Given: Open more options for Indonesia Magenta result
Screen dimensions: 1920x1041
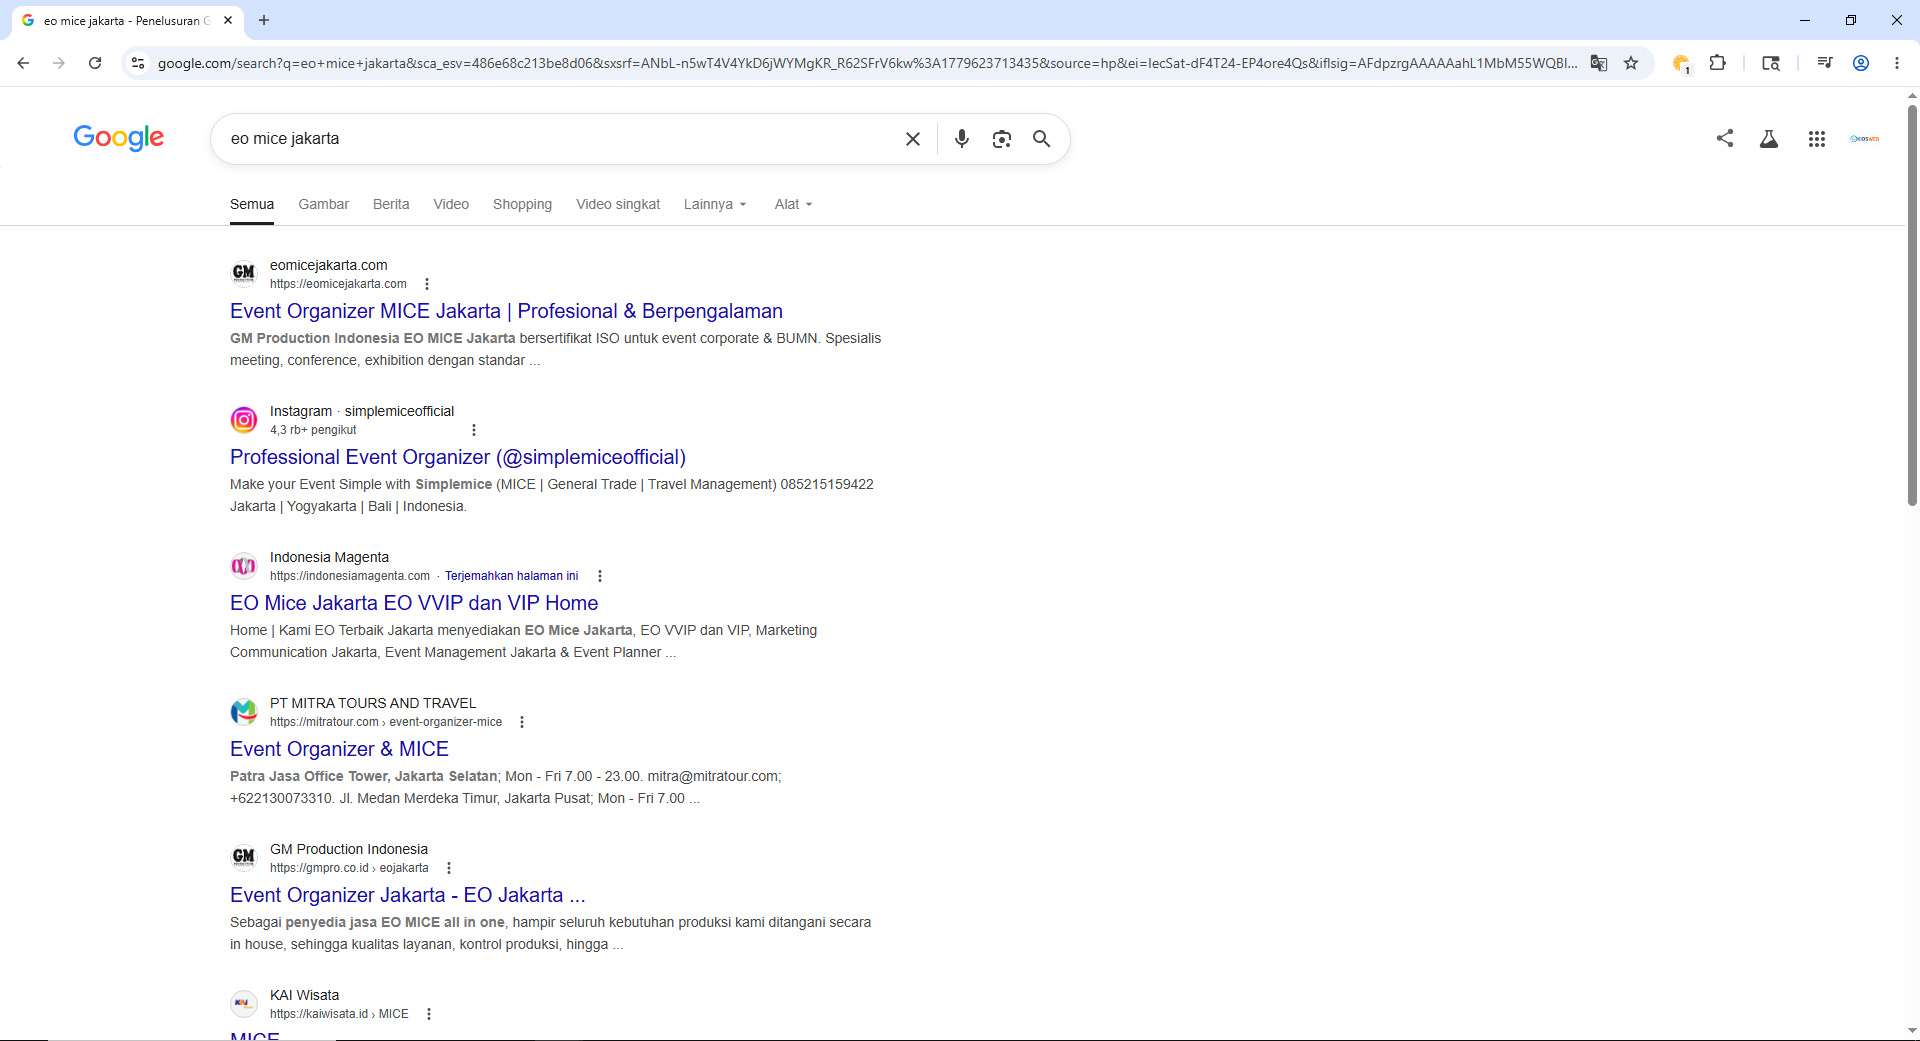Looking at the screenshot, I should click(x=600, y=576).
